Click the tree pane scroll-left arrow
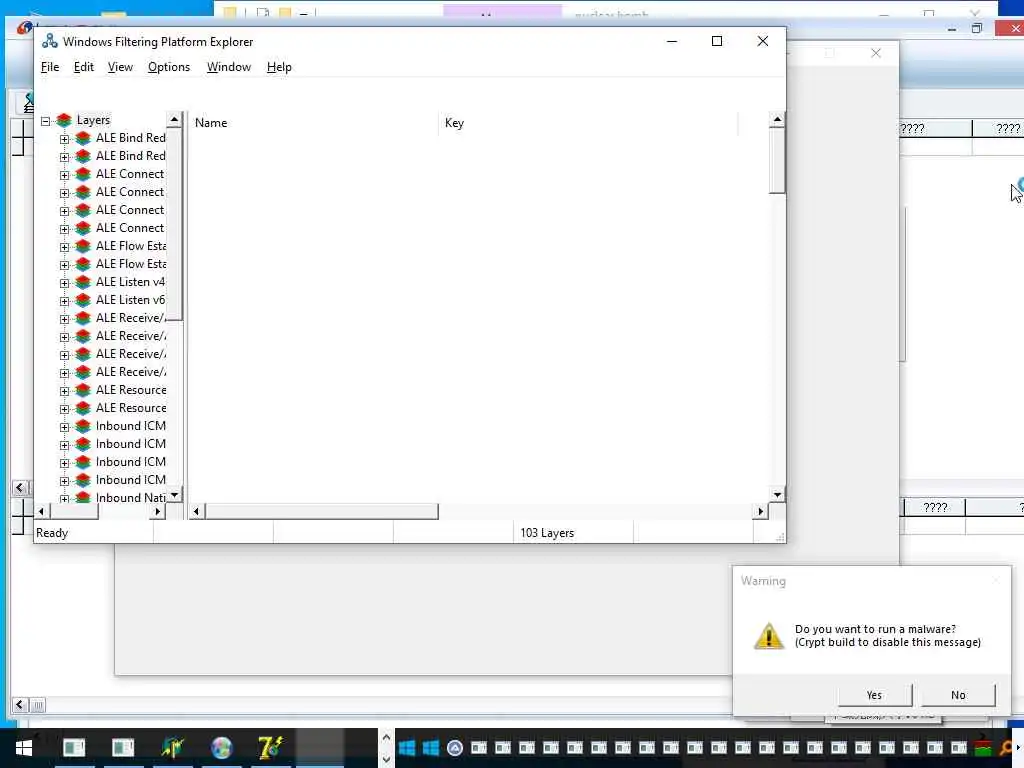Screen dimensions: 1024x768 [x=42, y=512]
